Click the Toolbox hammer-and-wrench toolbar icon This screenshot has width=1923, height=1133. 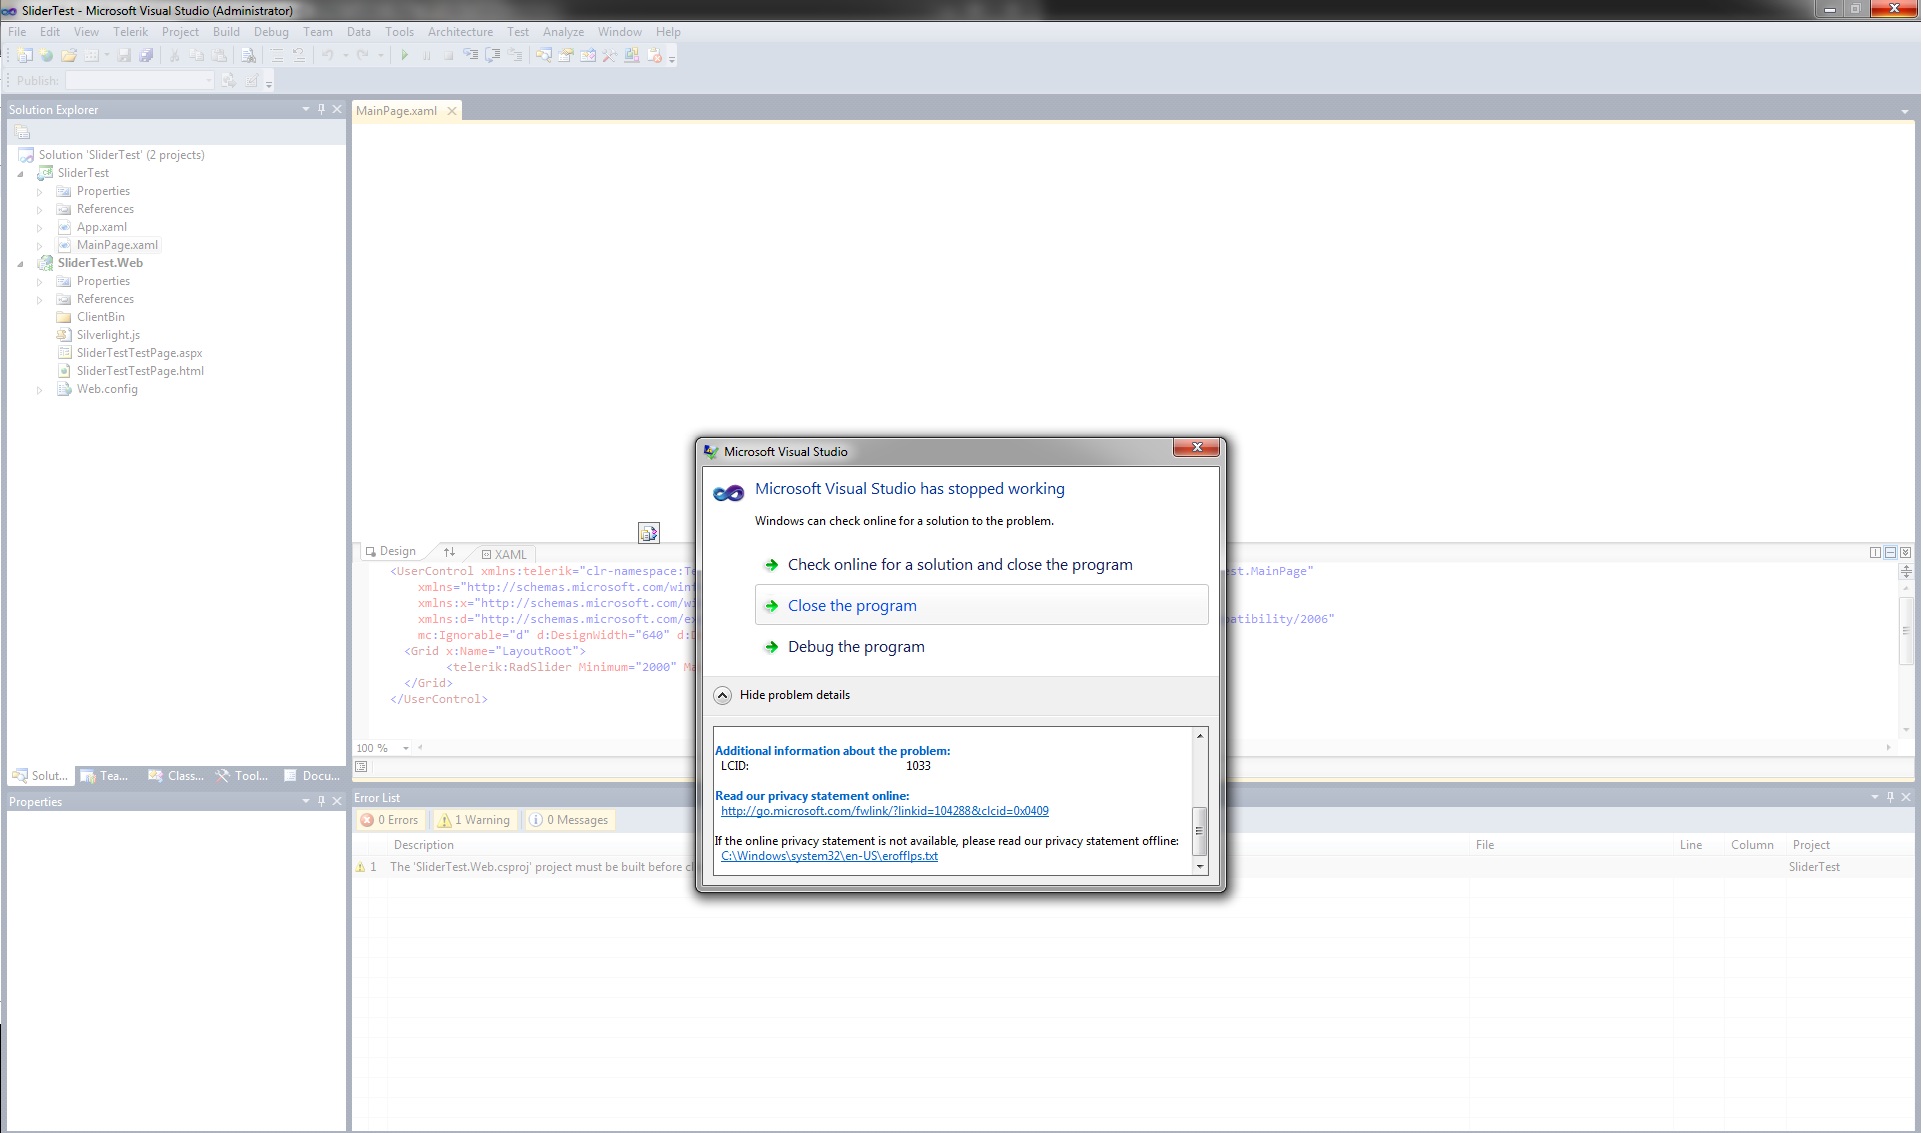coord(609,56)
